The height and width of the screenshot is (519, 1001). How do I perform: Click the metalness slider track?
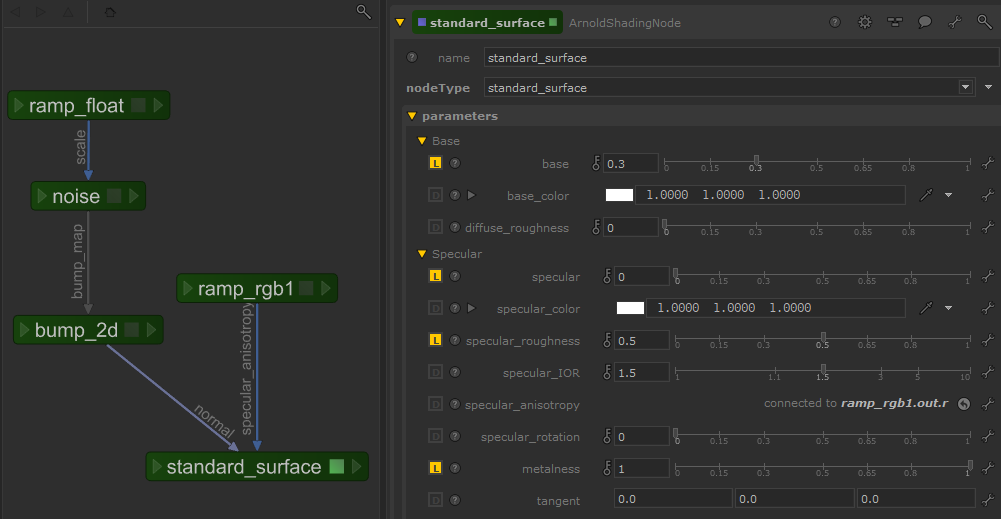pos(823,466)
